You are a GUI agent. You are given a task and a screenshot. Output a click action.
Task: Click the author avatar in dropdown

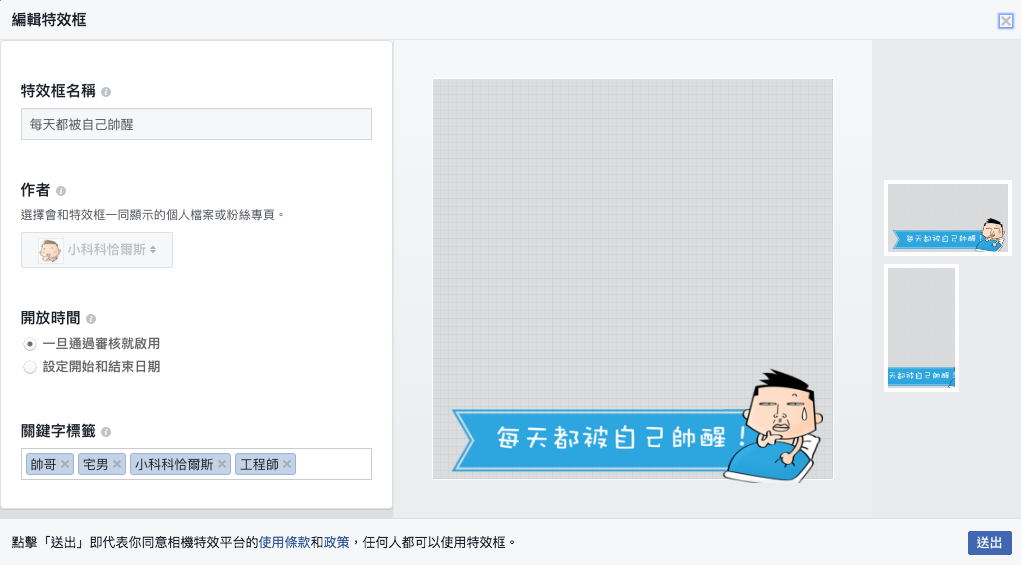tap(50, 250)
